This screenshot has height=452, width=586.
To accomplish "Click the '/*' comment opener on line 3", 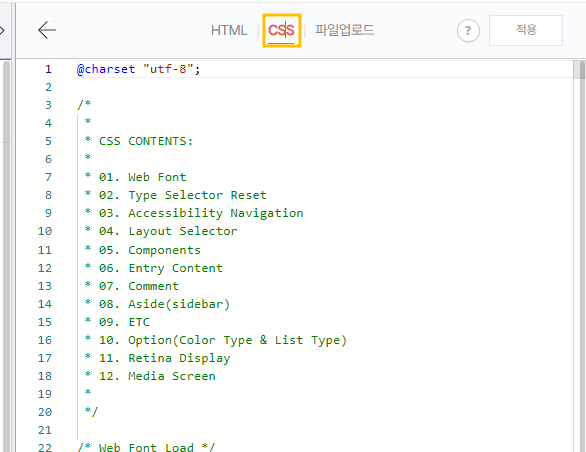I will [x=84, y=105].
